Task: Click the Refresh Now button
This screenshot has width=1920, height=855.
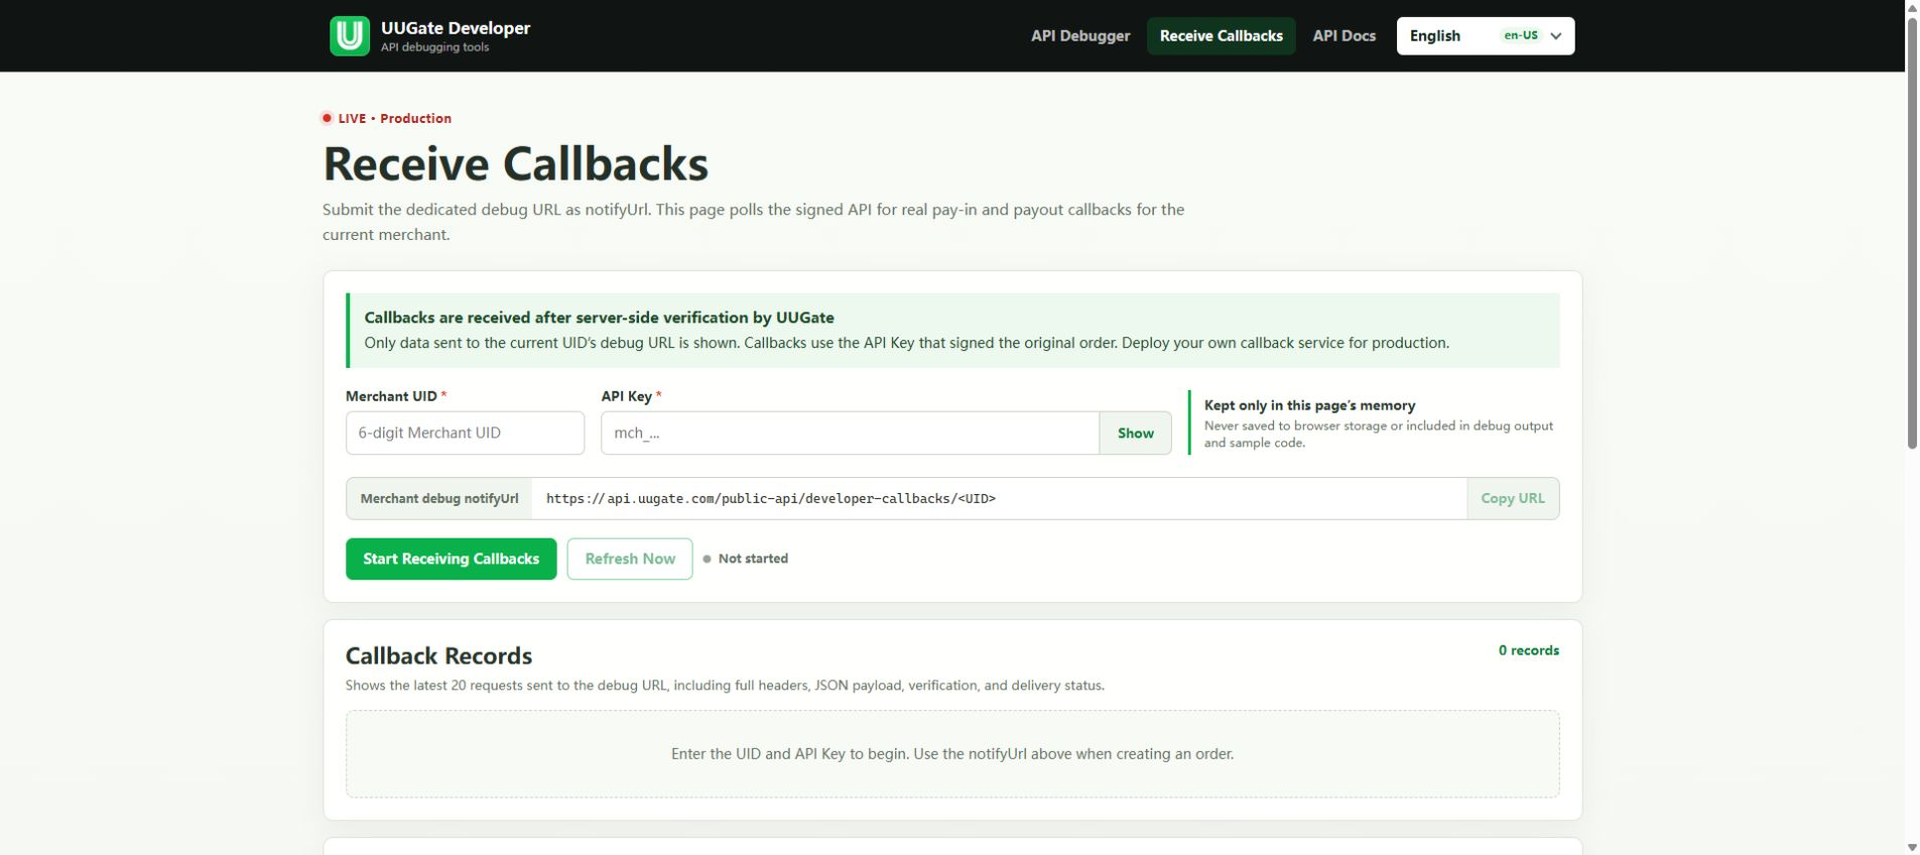Action: coord(629,559)
